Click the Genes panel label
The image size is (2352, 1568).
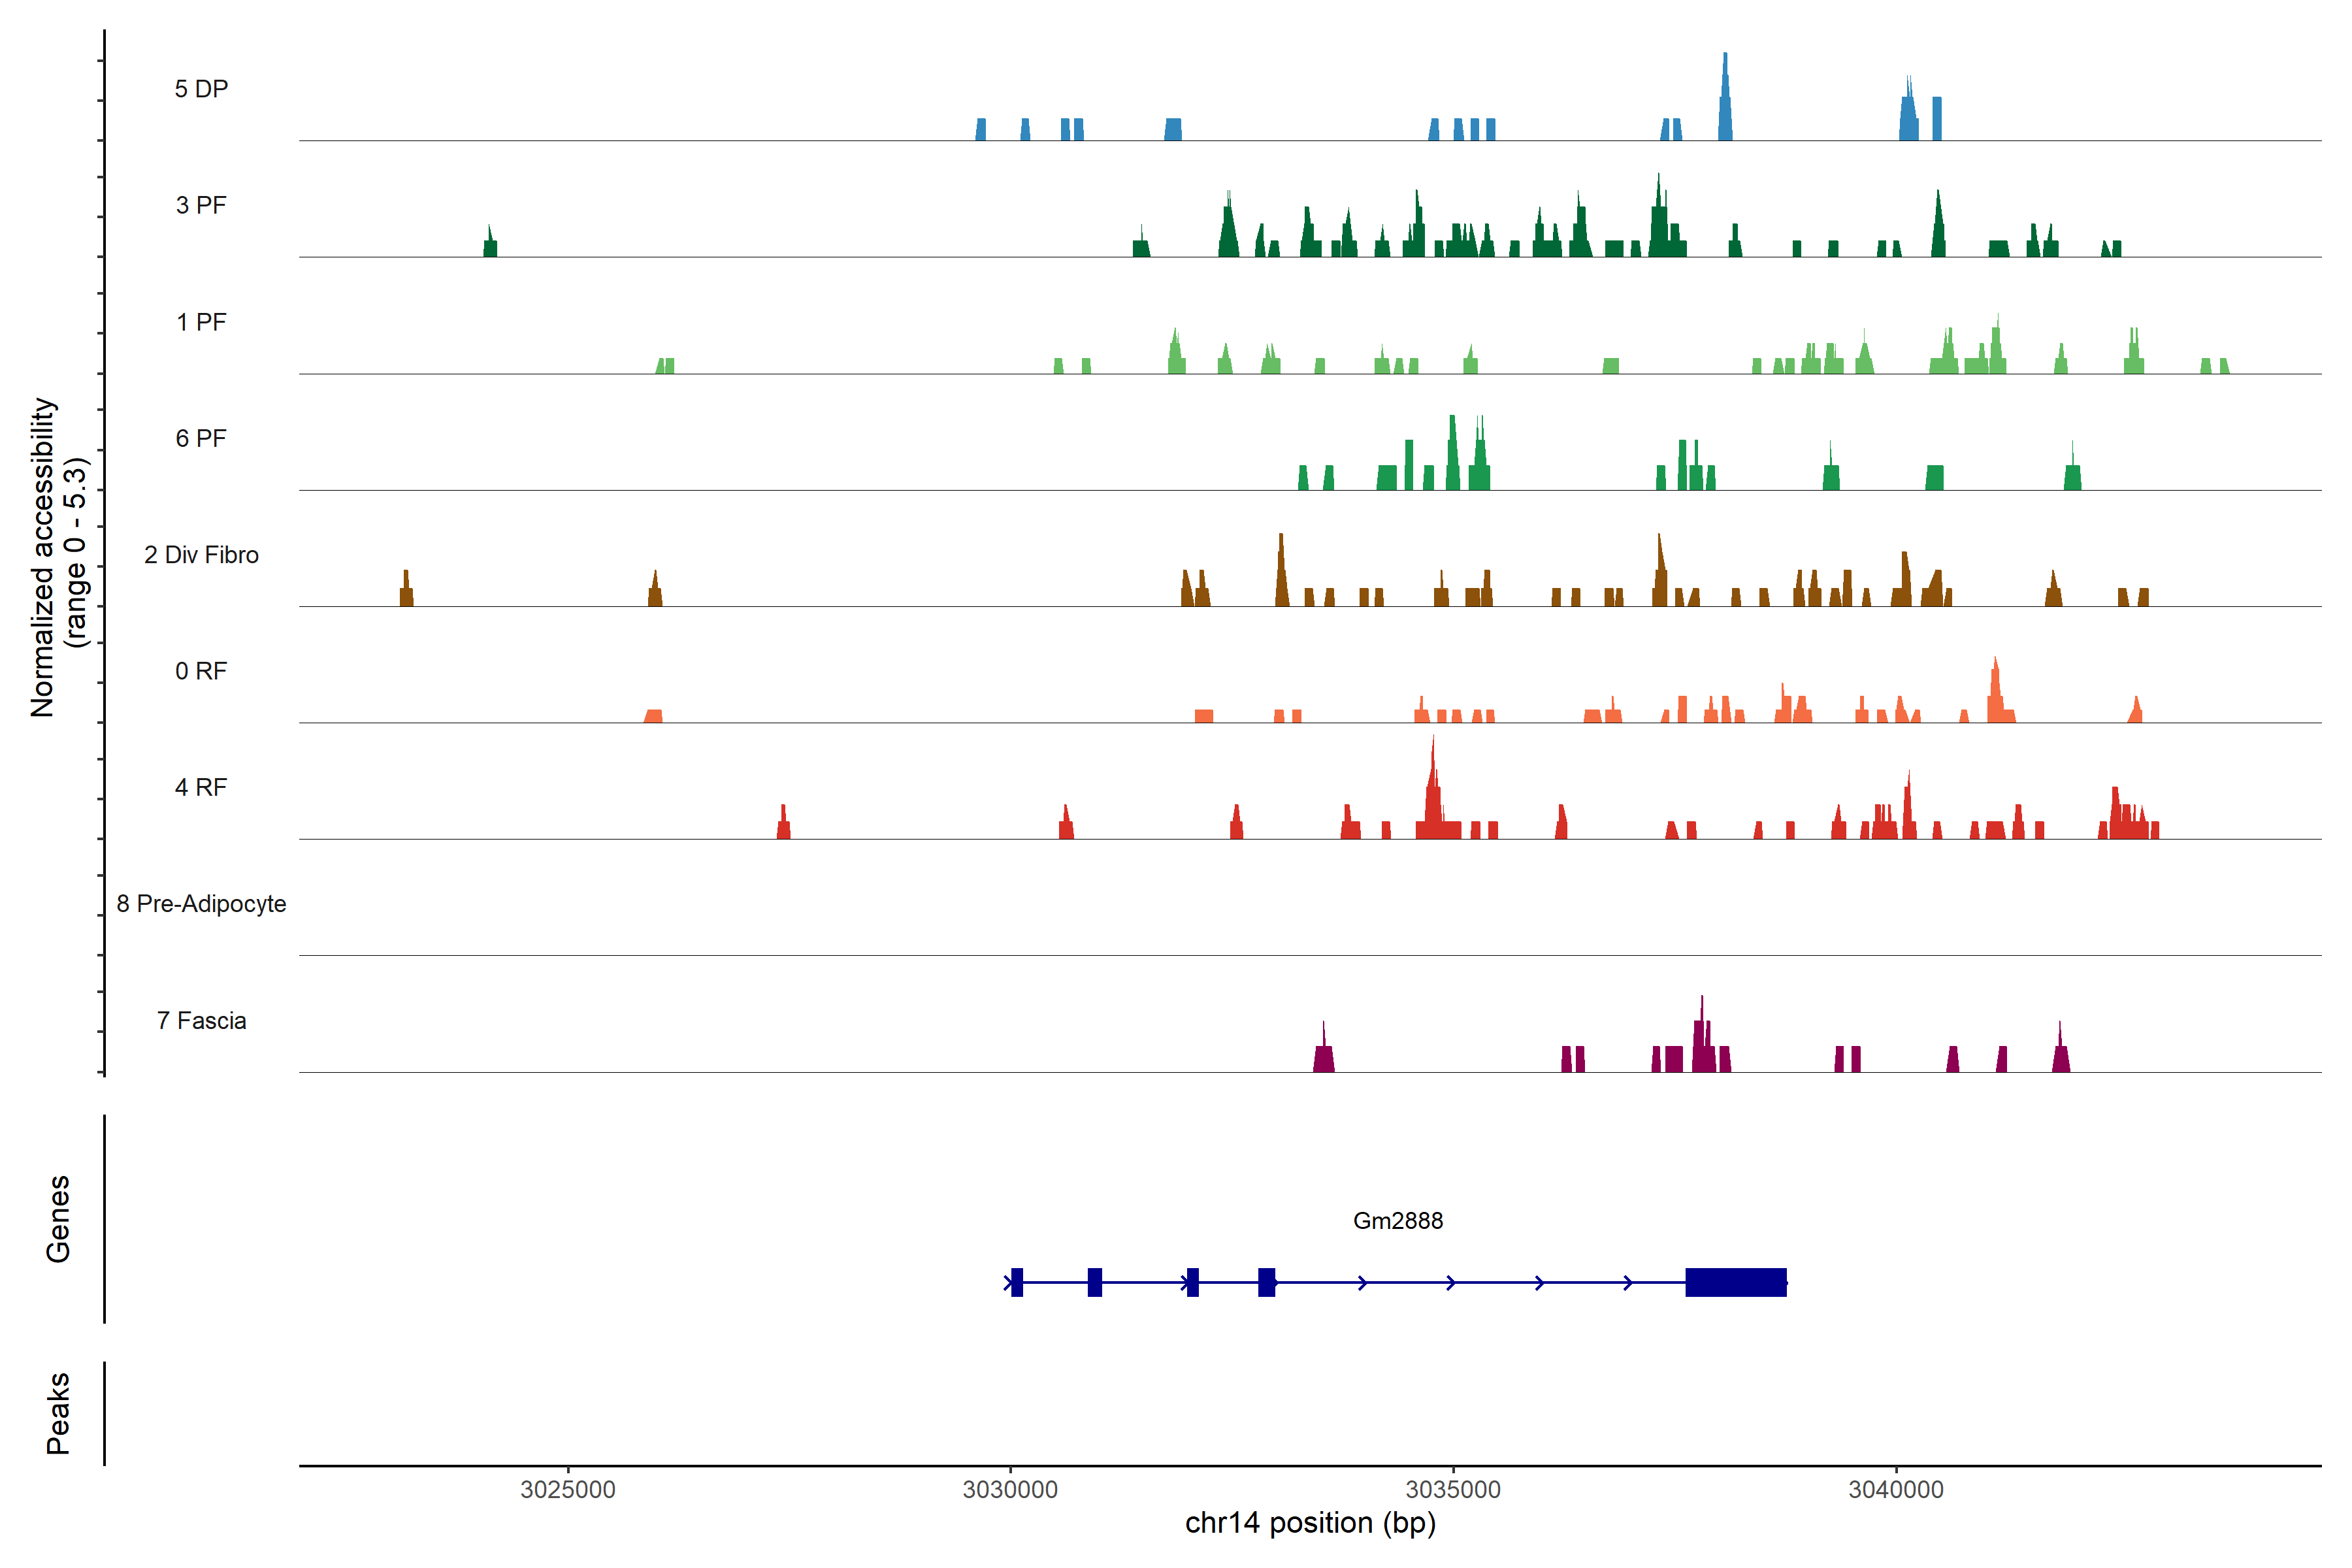click(x=58, y=1219)
